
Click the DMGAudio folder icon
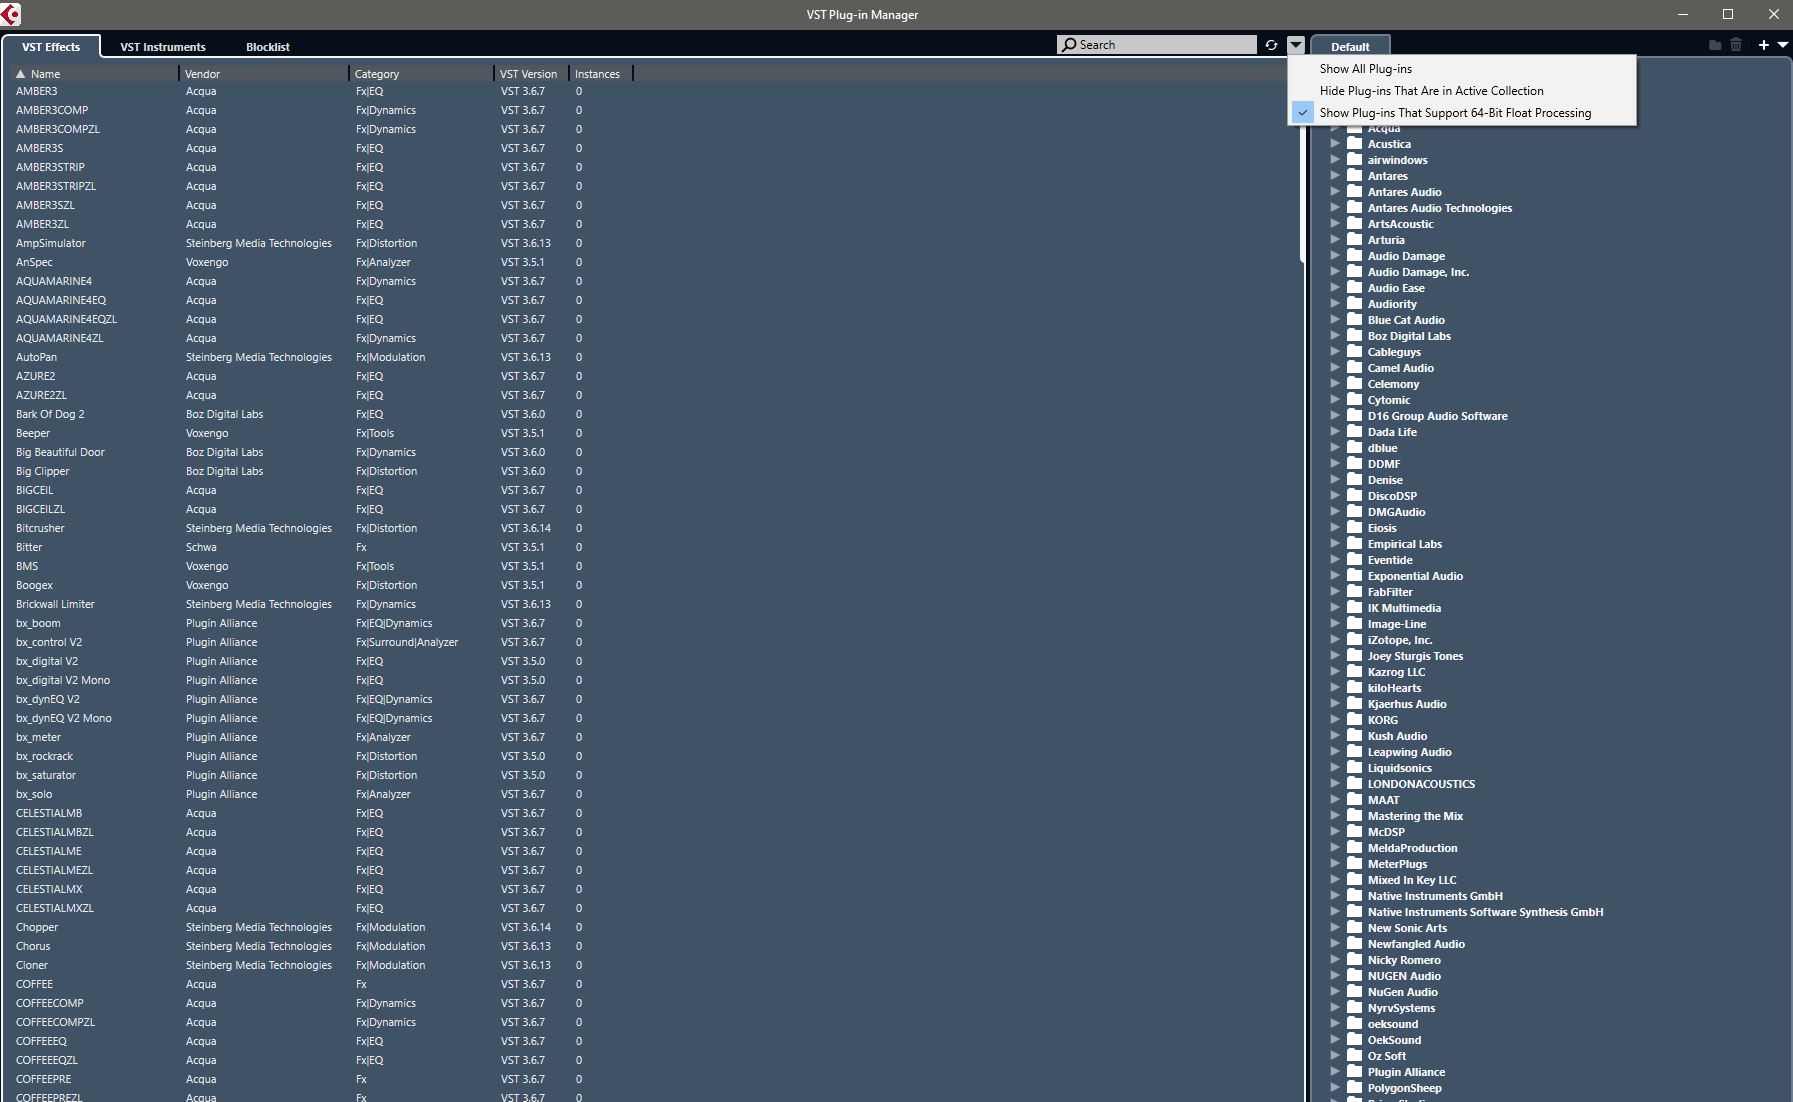(1355, 511)
